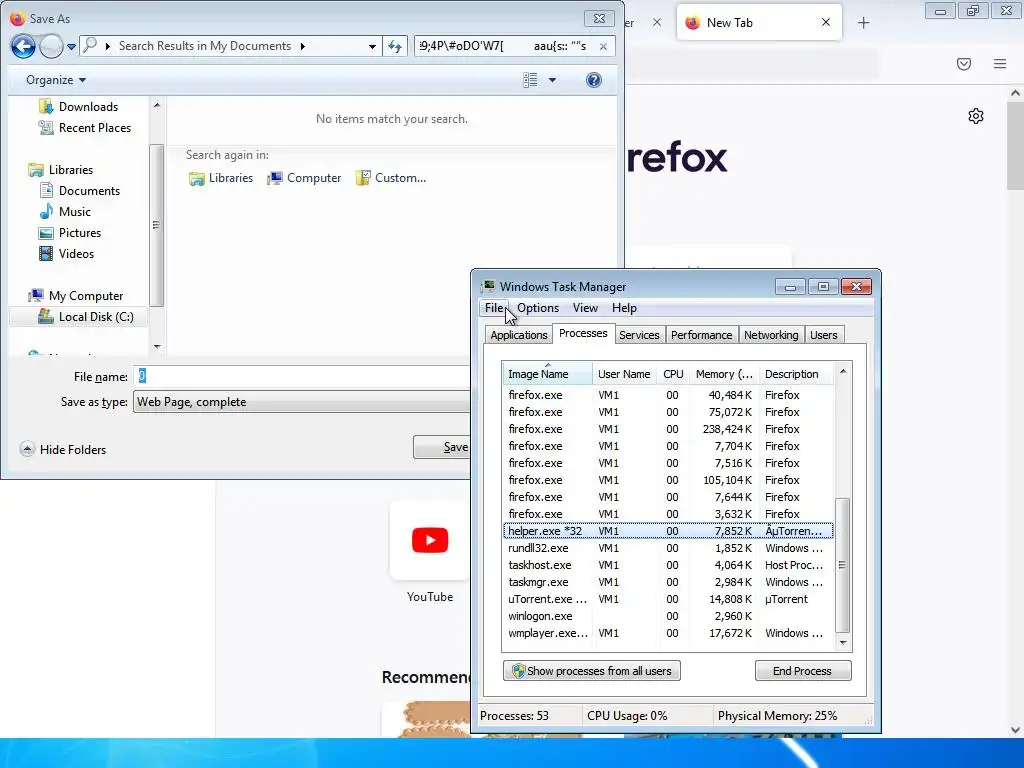This screenshot has width=1024, height=768.
Task: Click the File name input field
Action: 302,376
